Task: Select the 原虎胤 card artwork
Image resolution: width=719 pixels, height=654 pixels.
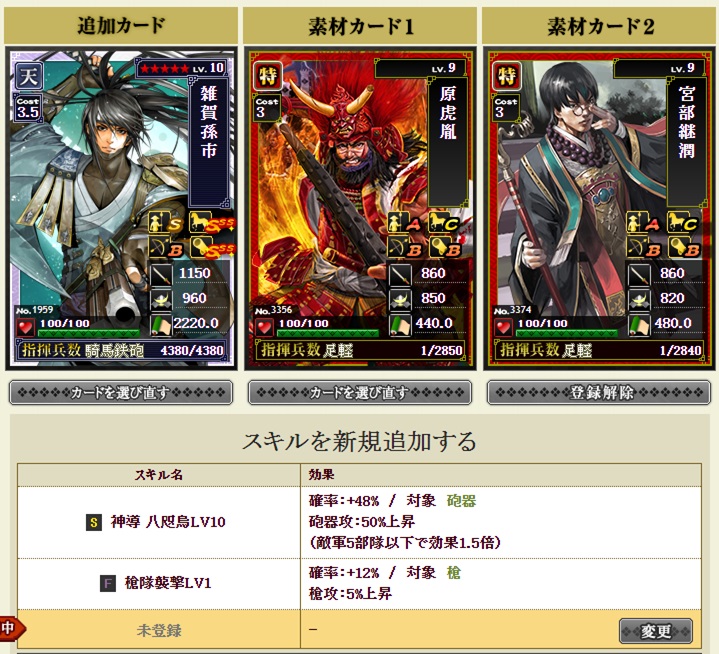Action: click(x=360, y=209)
